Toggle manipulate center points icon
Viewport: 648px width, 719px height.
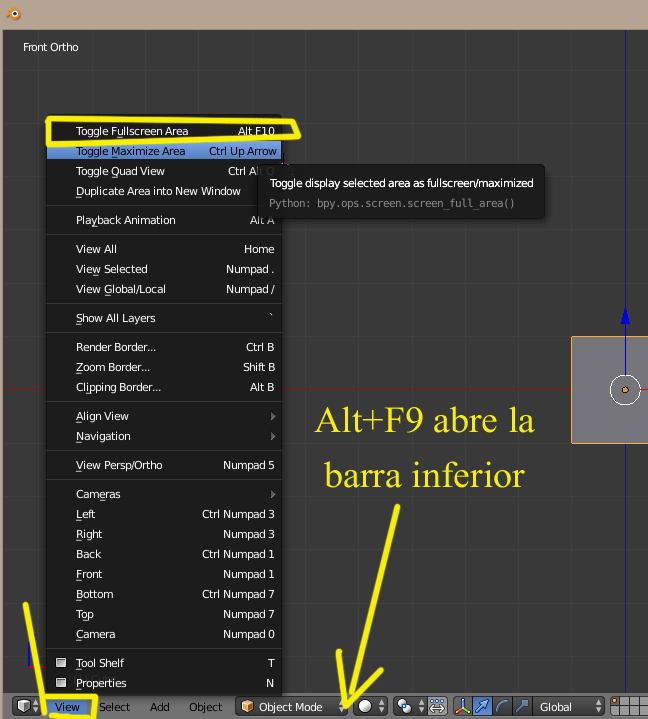[437, 706]
